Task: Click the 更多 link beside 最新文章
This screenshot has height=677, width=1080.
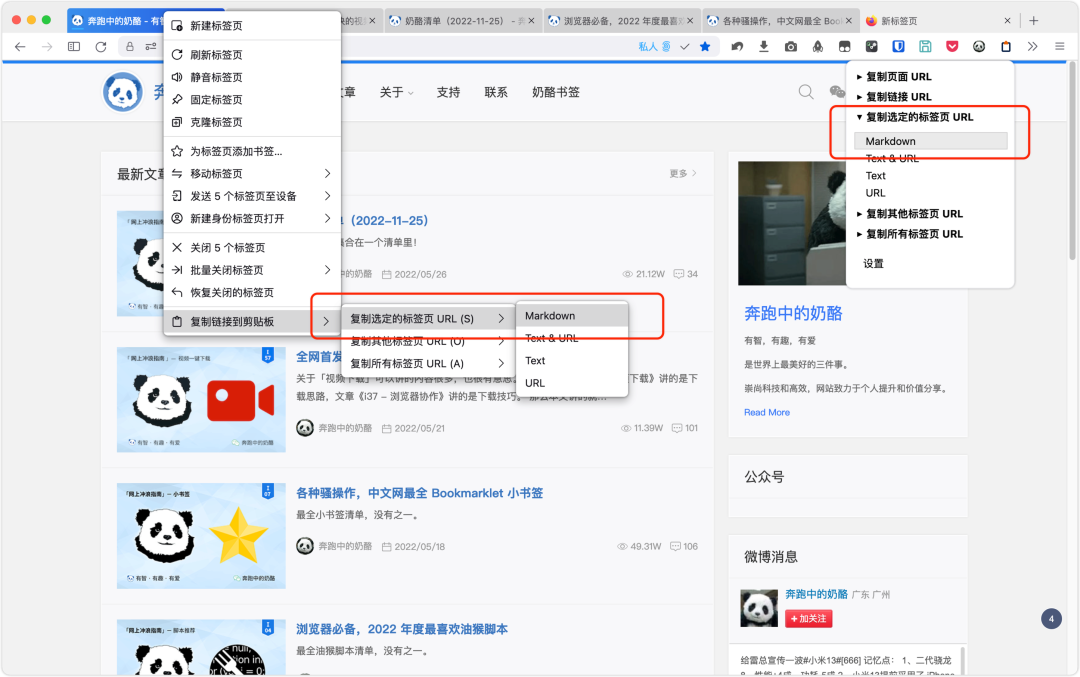Action: 683,174
